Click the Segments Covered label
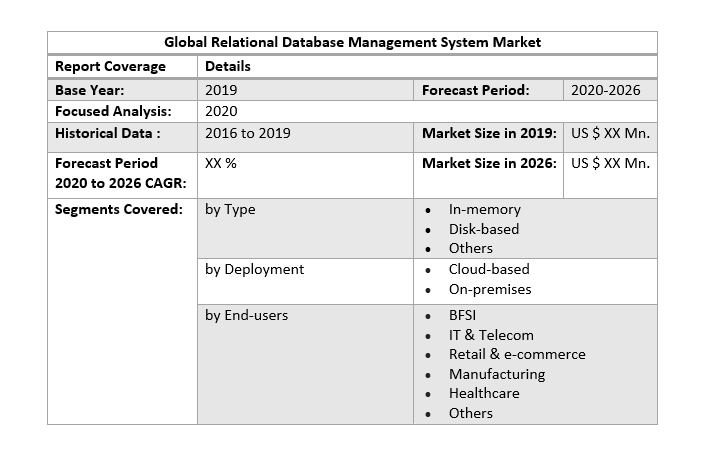The image size is (701, 451). pyautogui.click(x=118, y=209)
